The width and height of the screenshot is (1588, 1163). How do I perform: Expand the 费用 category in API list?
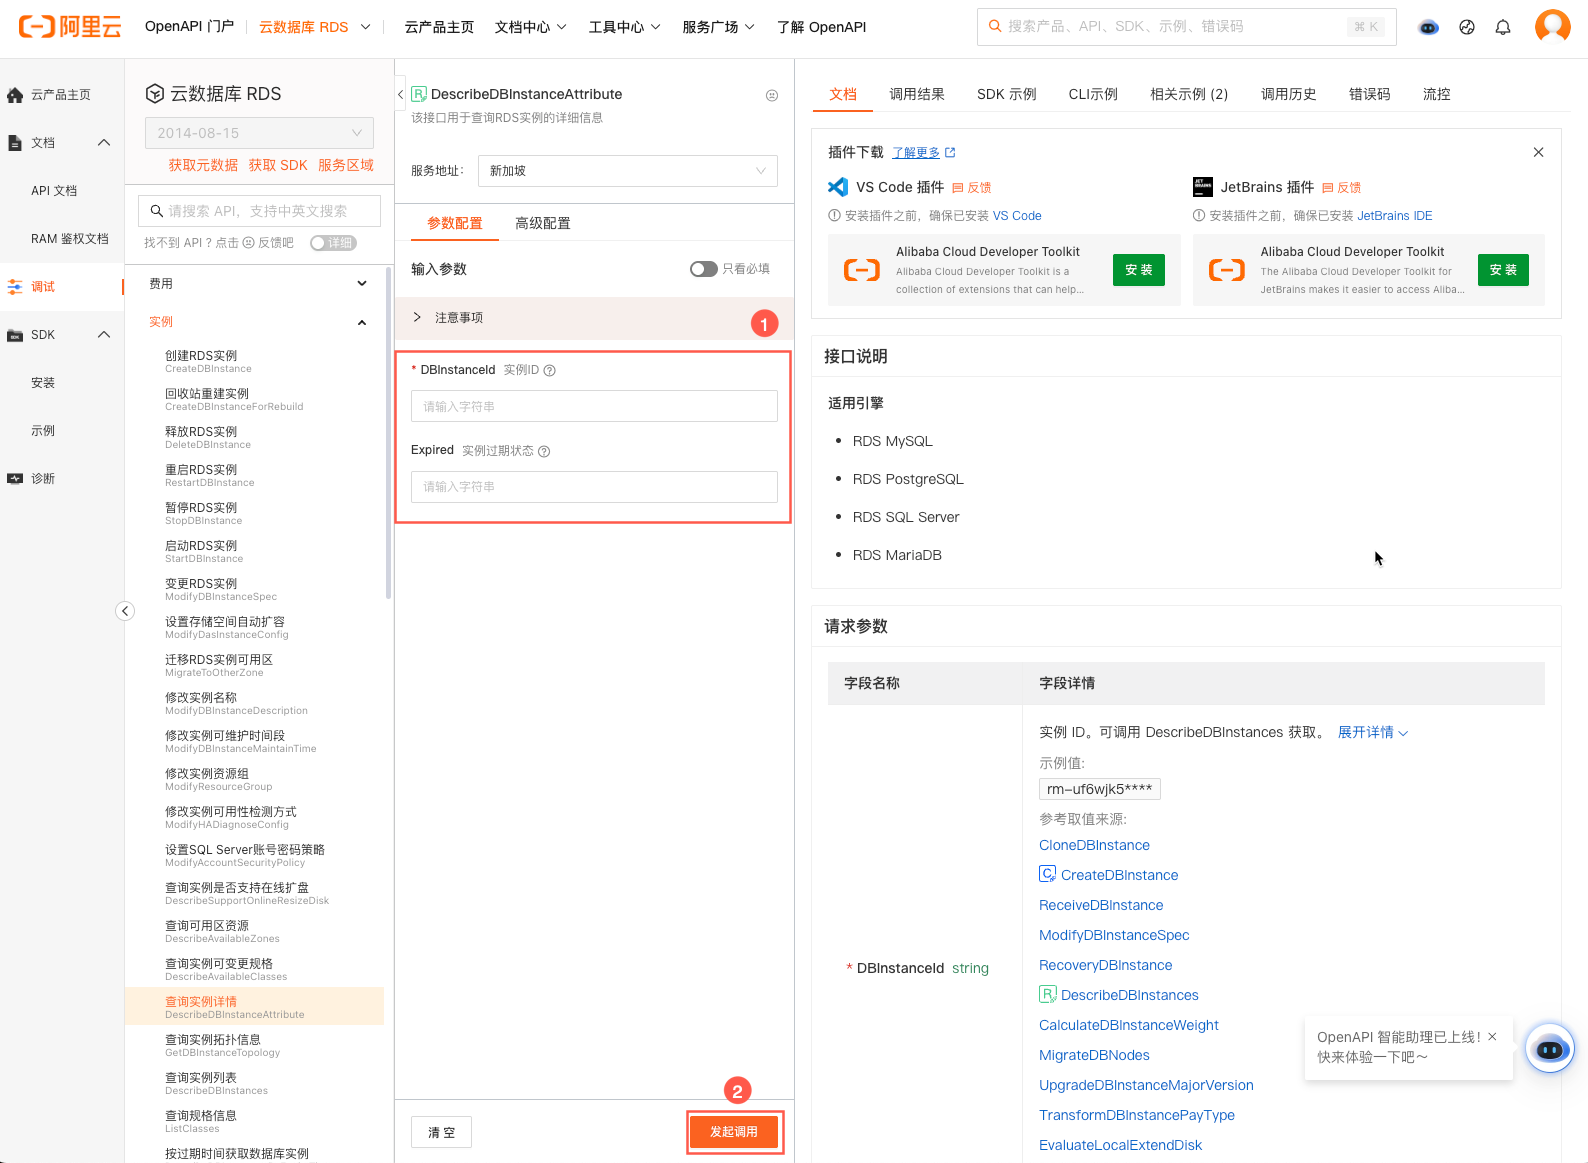[258, 284]
